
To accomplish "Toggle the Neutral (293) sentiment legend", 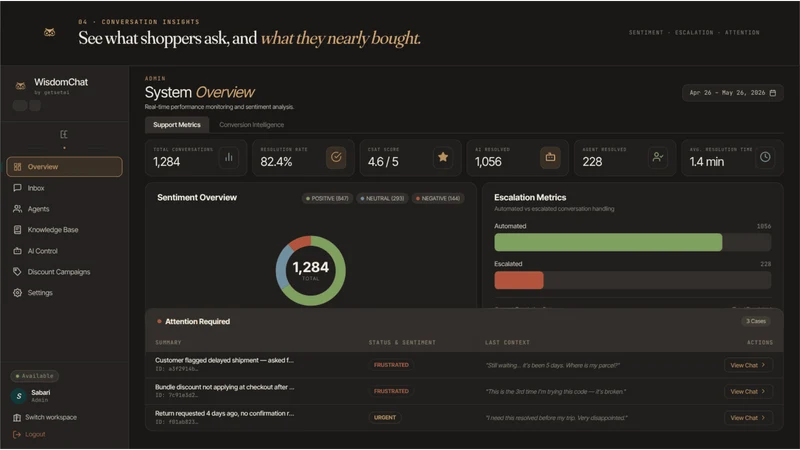I will click(x=383, y=198).
